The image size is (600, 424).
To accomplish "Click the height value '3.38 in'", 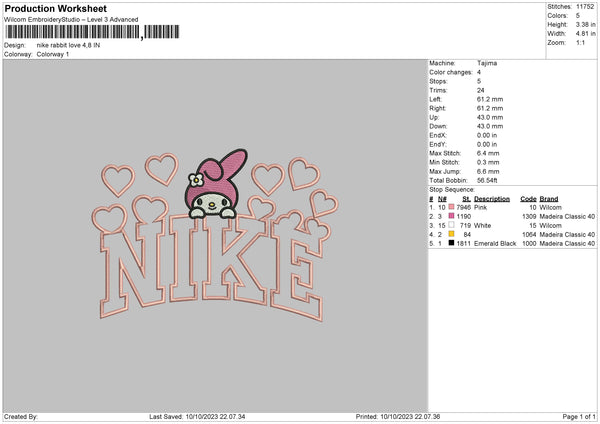I will pyautogui.click(x=585, y=24).
